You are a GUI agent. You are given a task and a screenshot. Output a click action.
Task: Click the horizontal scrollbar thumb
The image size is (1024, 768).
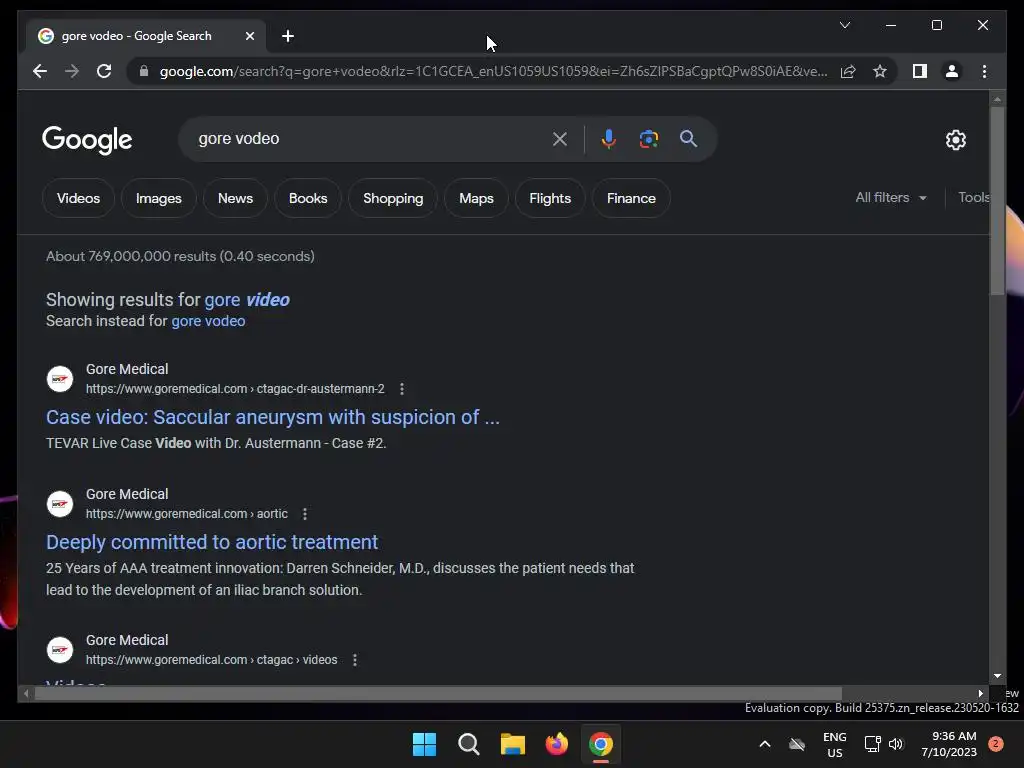click(x=438, y=694)
